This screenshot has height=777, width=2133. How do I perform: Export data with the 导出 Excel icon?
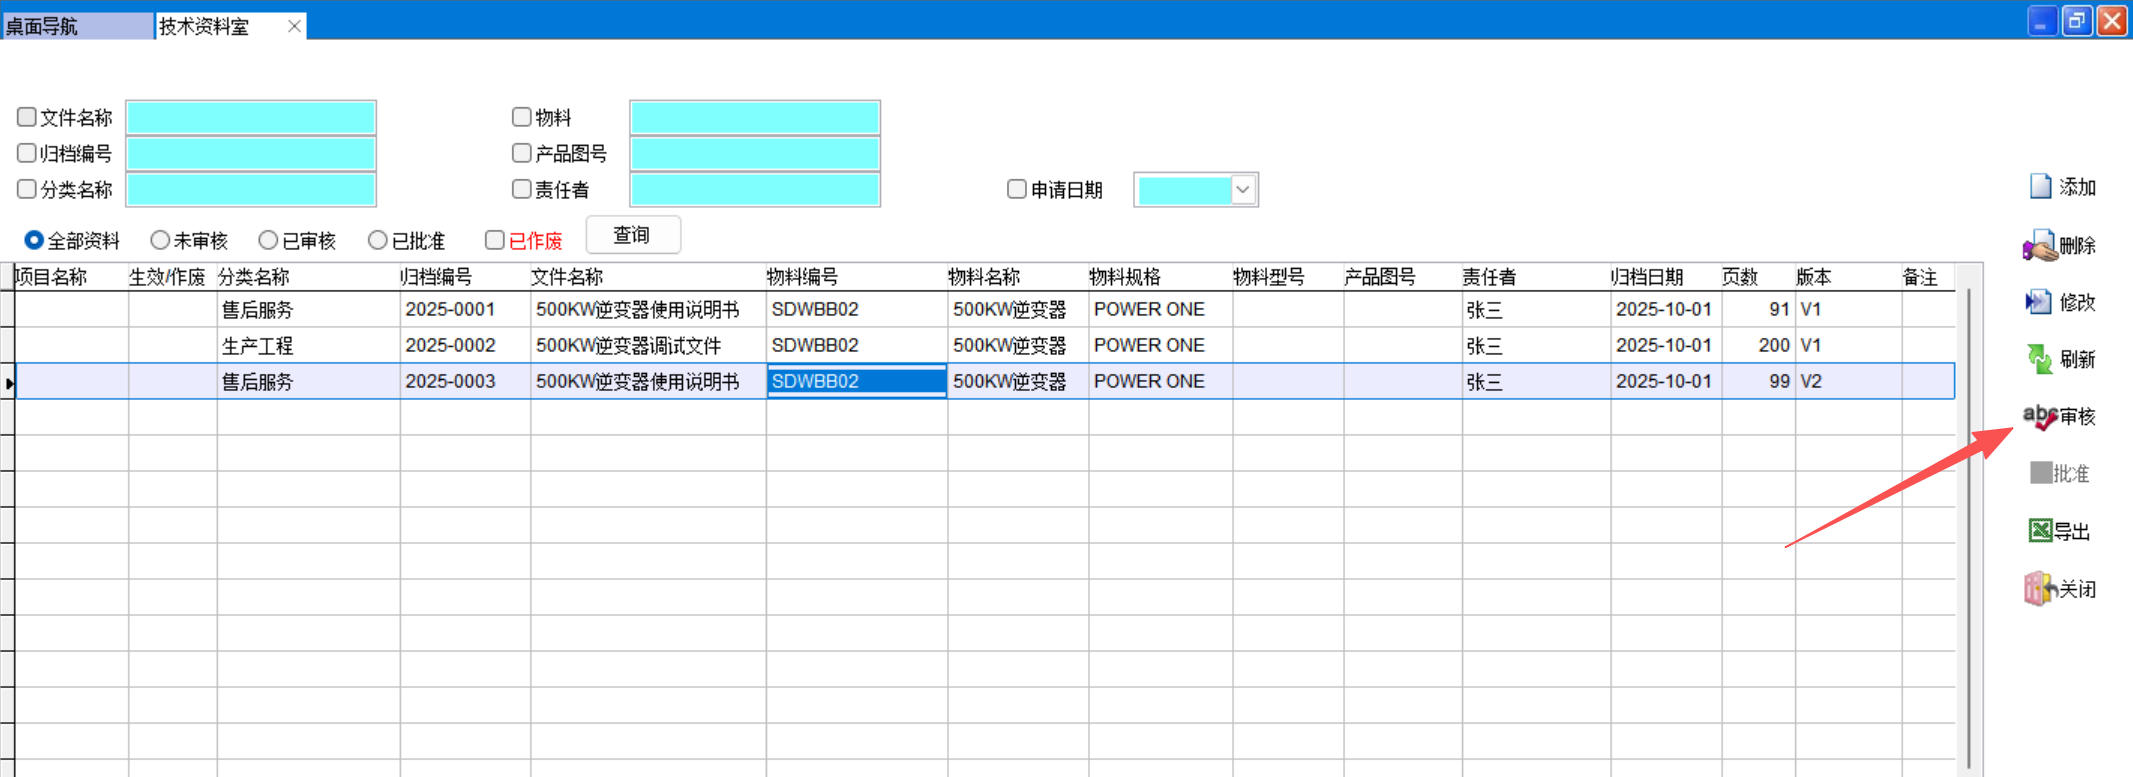coord(2040,531)
